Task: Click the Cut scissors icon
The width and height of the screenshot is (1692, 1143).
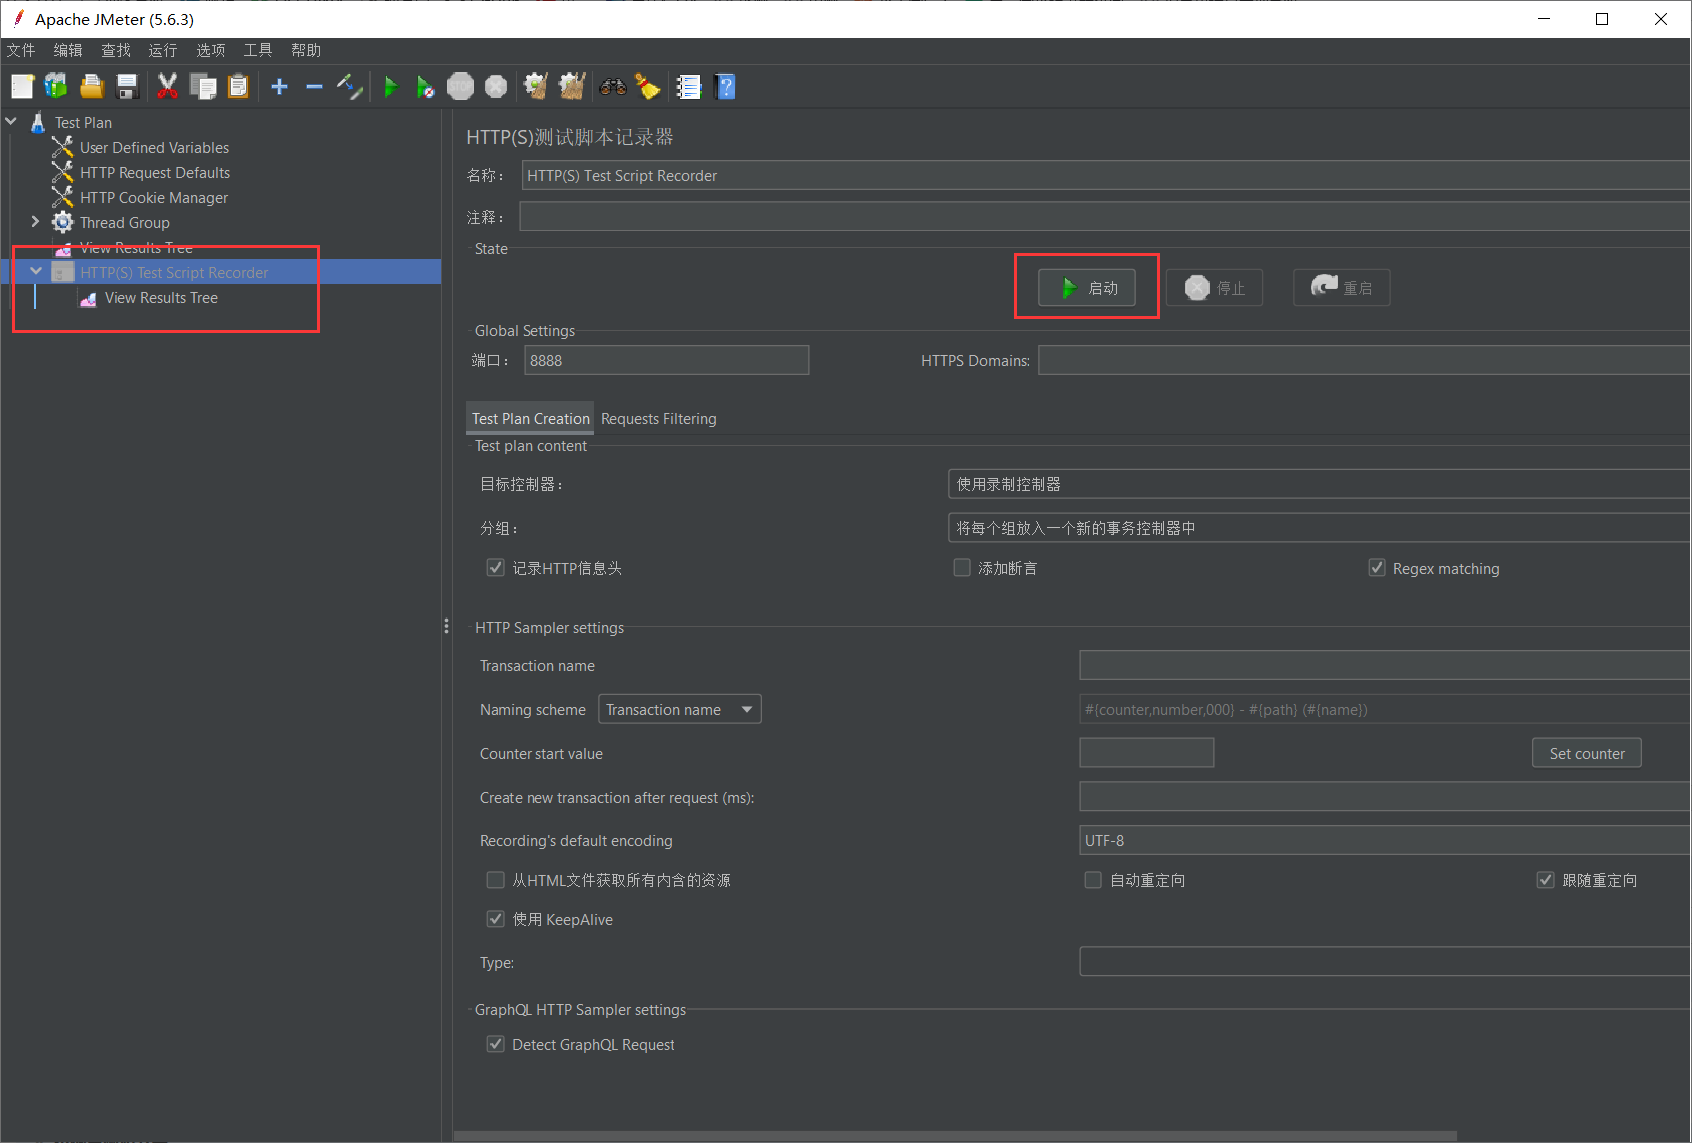Action: coord(167,87)
